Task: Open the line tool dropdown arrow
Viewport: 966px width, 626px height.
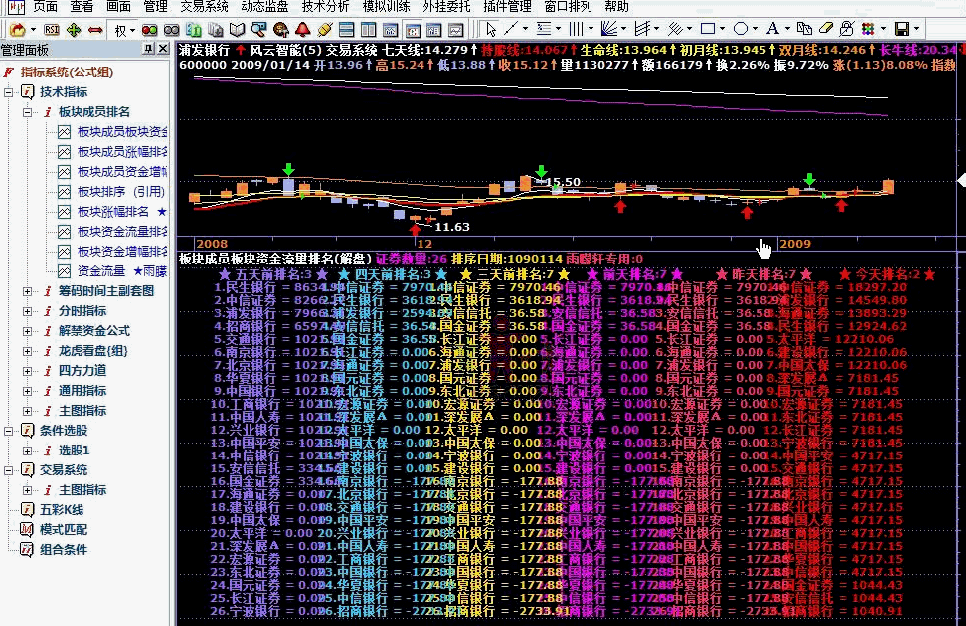Action: tap(525, 28)
